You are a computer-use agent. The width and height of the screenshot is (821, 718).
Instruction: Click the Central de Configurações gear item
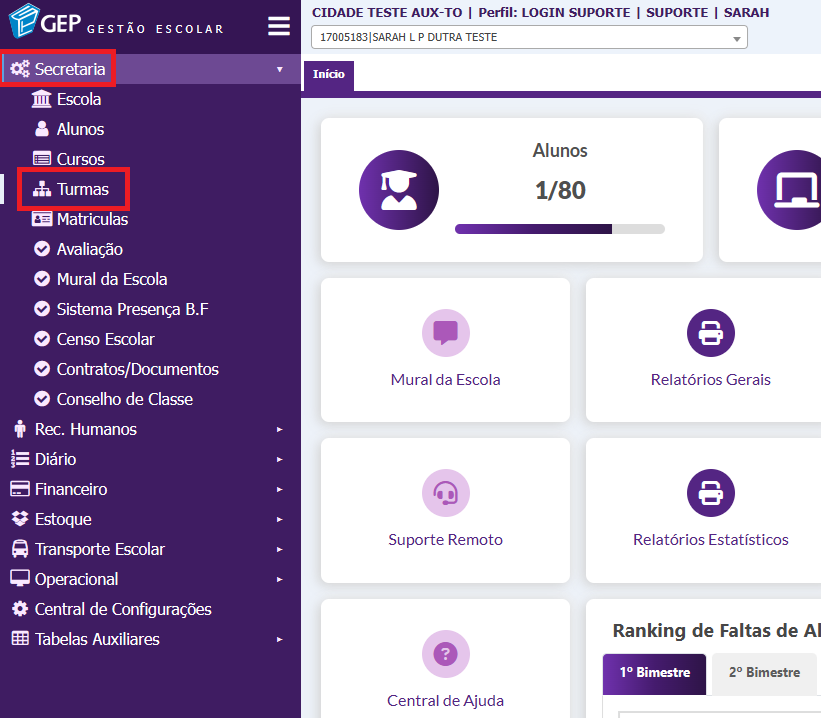coord(122,609)
